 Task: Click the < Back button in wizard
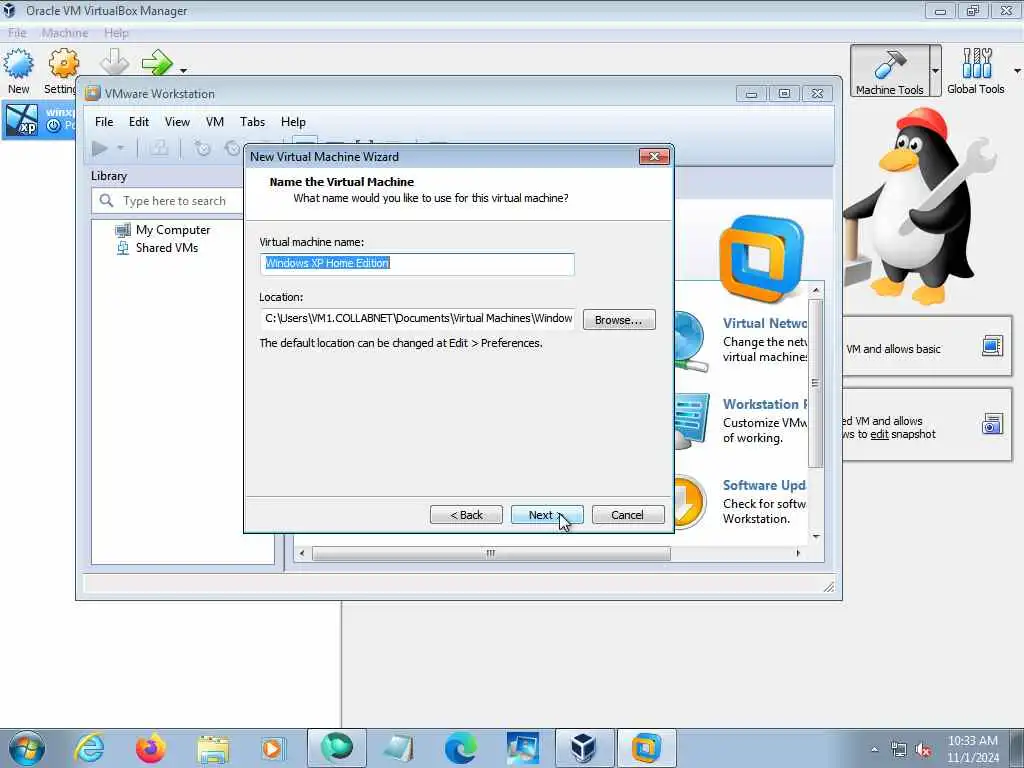click(466, 515)
